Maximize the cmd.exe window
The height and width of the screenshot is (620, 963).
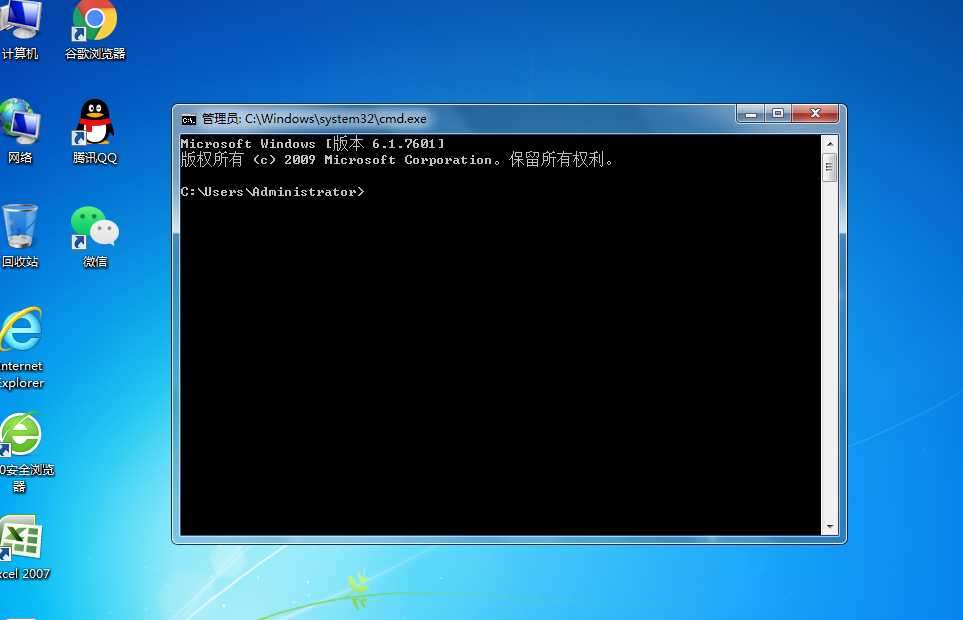click(778, 114)
